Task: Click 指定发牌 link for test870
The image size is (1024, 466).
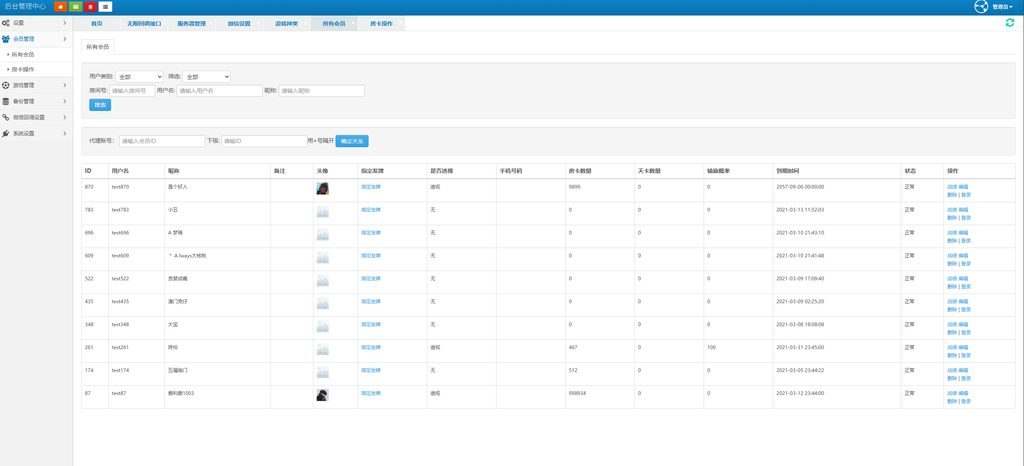Action: [370, 187]
